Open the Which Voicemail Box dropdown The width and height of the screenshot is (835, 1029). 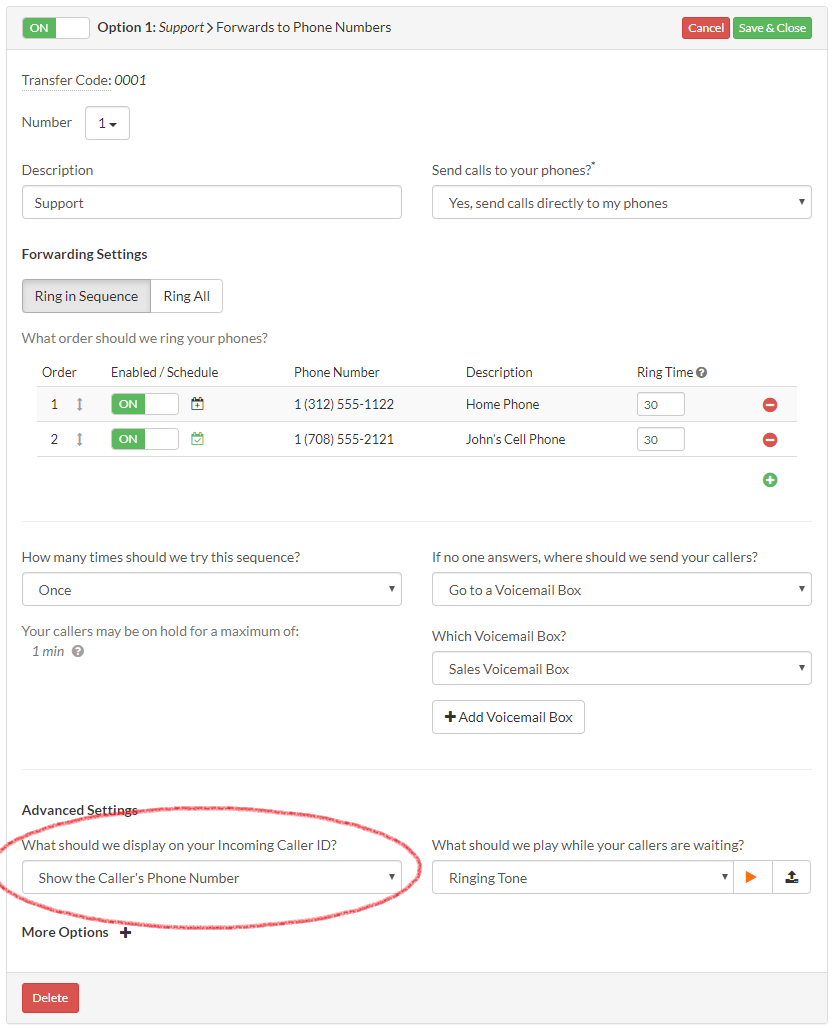click(621, 666)
